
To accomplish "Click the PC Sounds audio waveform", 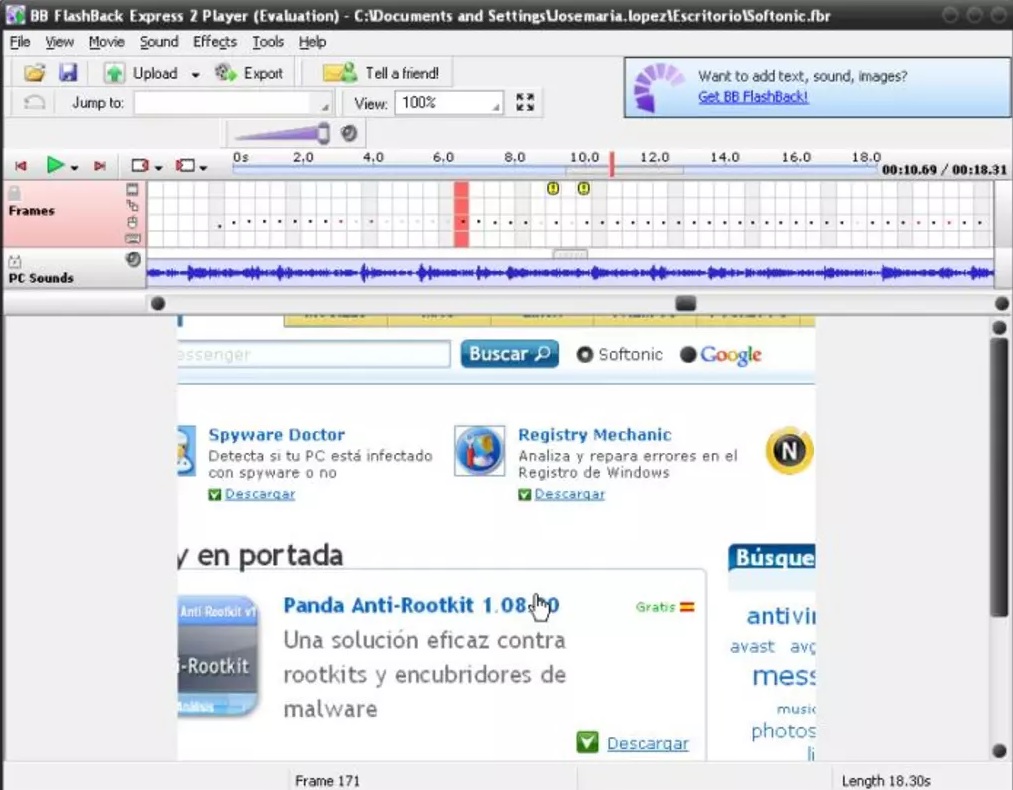I will tap(570, 273).
